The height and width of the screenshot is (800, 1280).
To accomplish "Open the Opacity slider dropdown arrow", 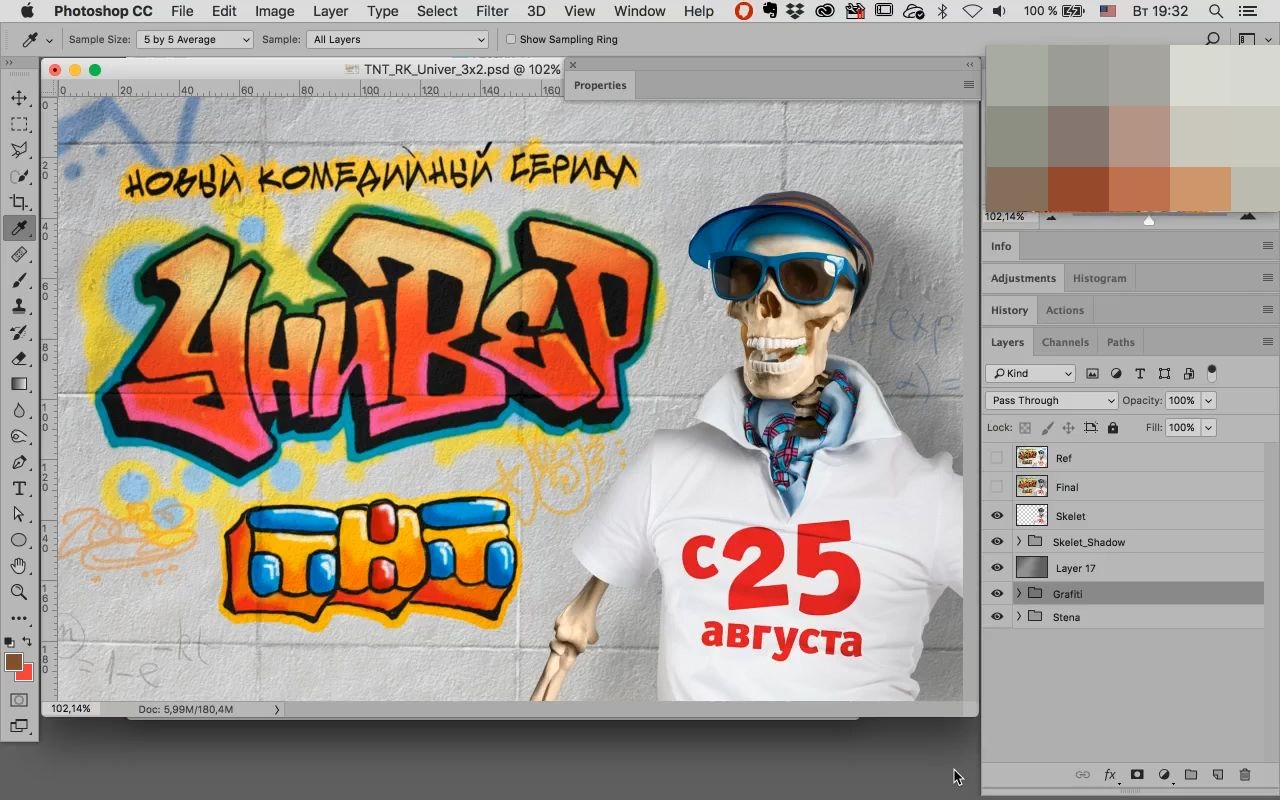I will [1208, 400].
